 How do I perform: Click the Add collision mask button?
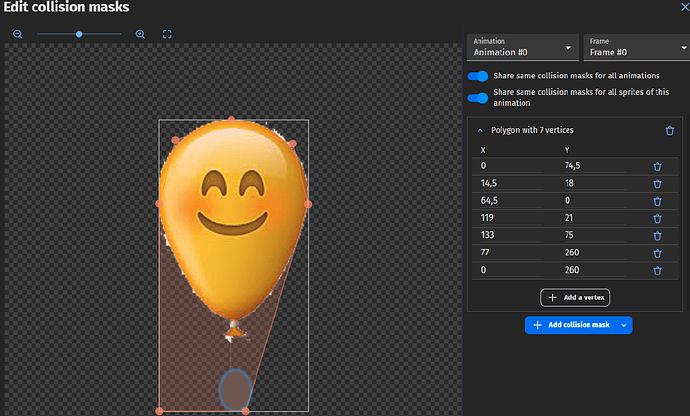[568, 325]
